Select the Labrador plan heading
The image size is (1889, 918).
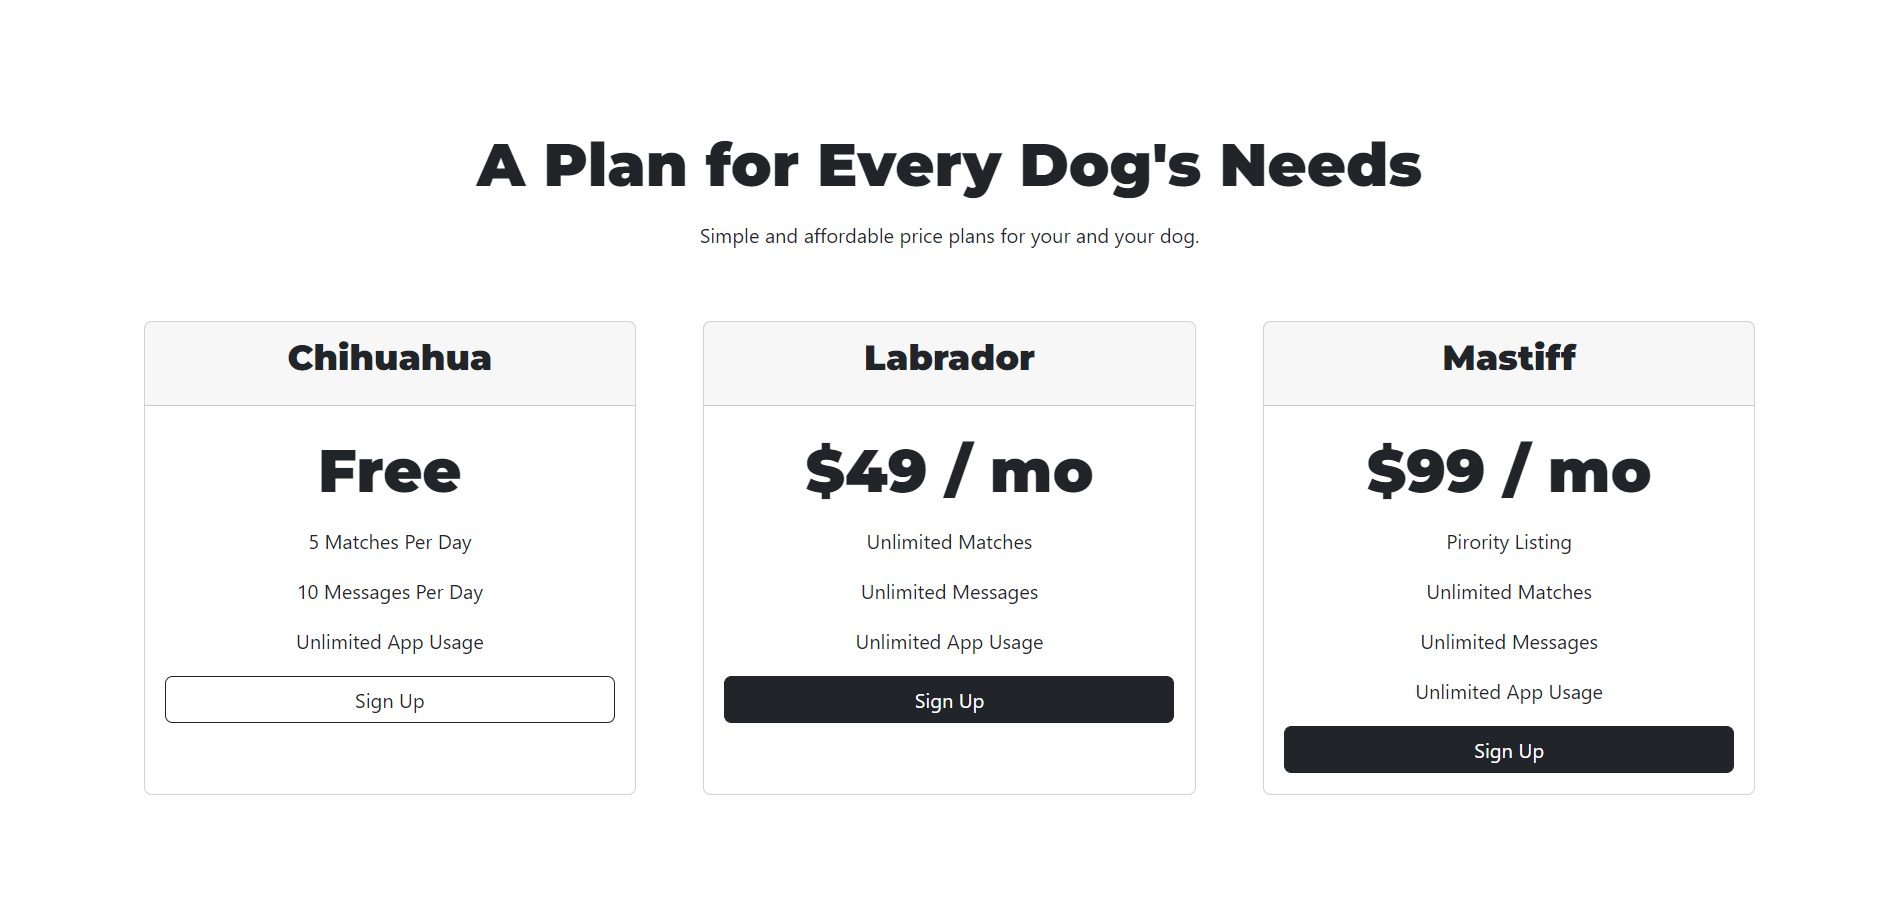(948, 359)
